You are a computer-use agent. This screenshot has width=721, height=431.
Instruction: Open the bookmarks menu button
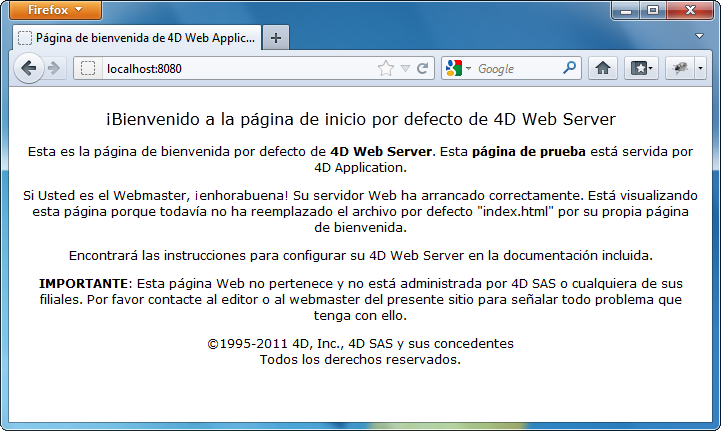click(641, 69)
